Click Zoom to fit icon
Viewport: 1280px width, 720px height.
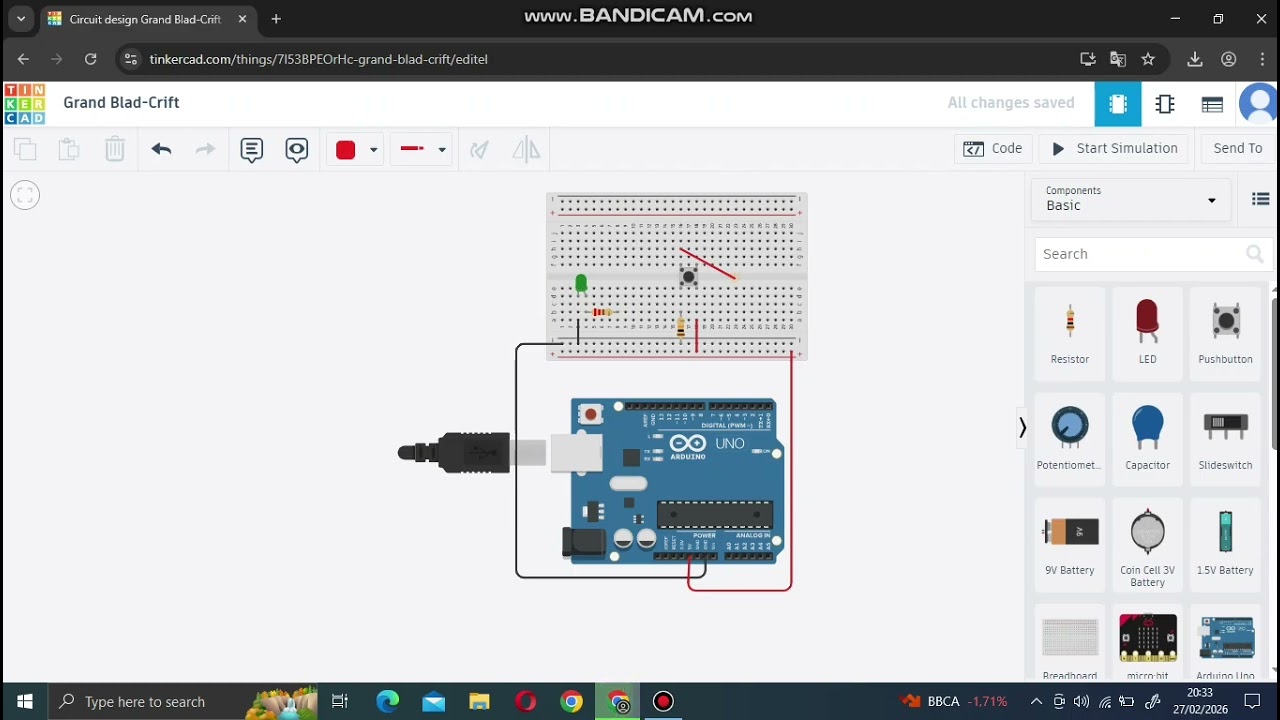tap(25, 195)
